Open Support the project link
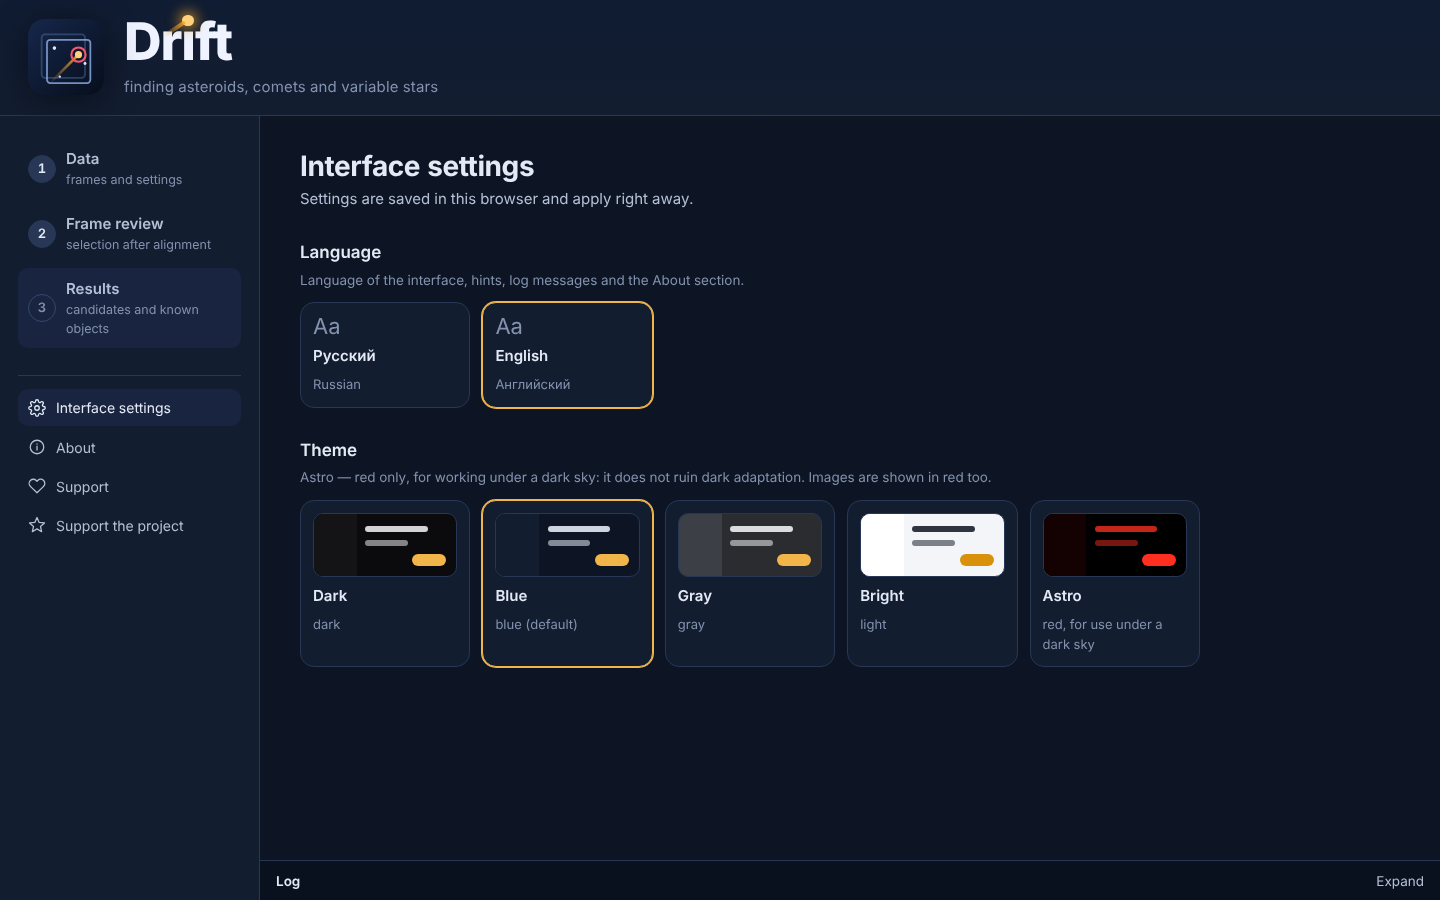Screen dimensions: 1440x900 129,525
